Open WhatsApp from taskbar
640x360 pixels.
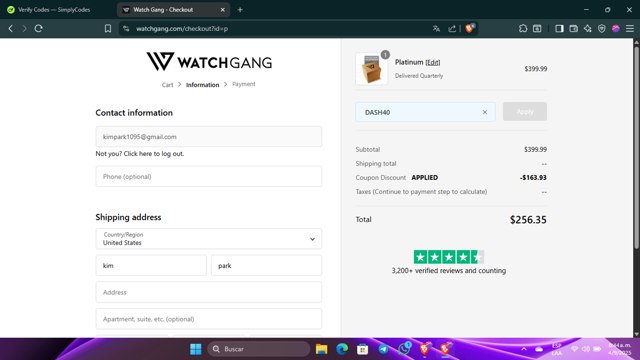click(404, 349)
